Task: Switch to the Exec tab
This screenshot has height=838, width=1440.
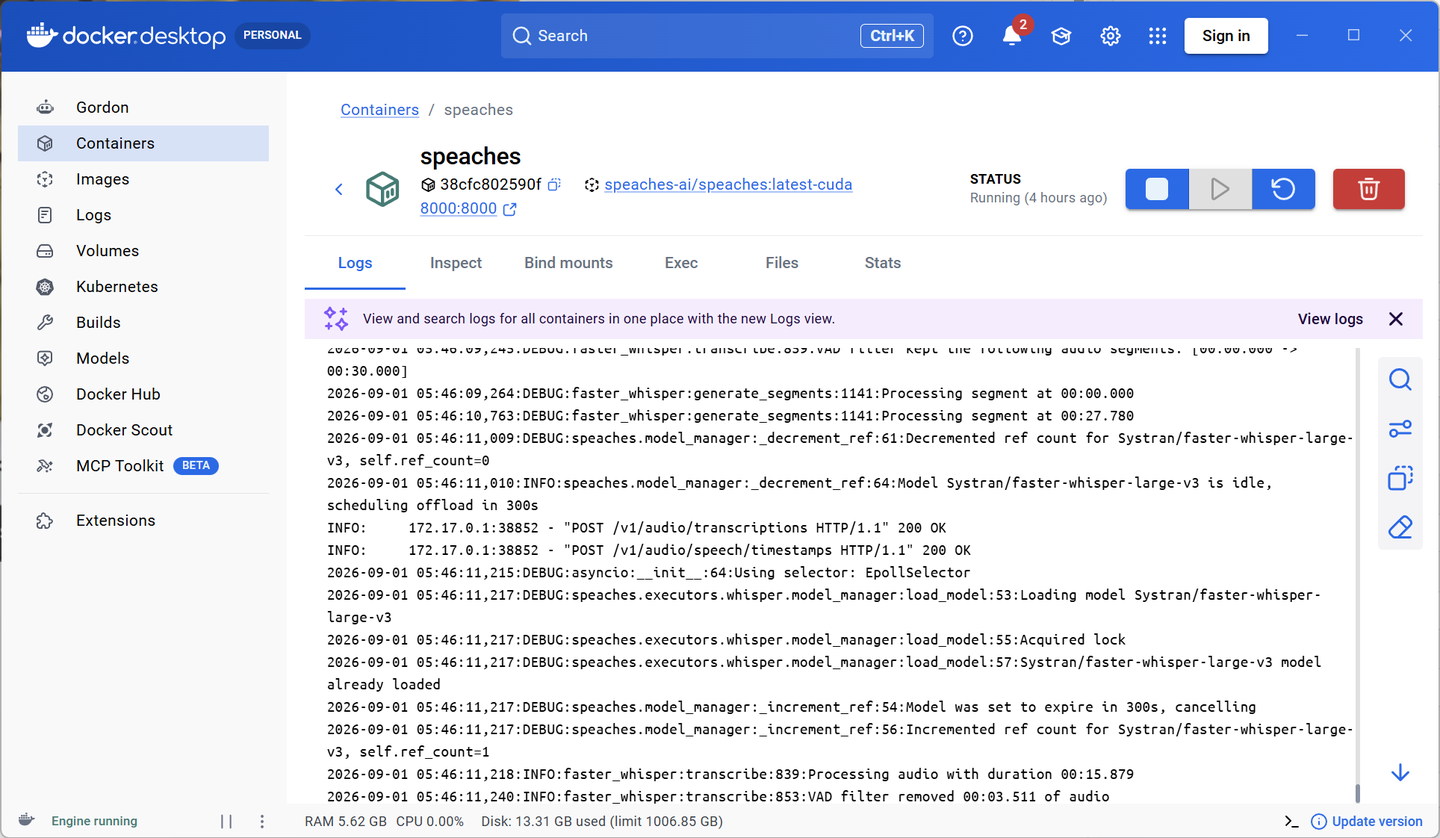Action: pyautogui.click(x=681, y=263)
